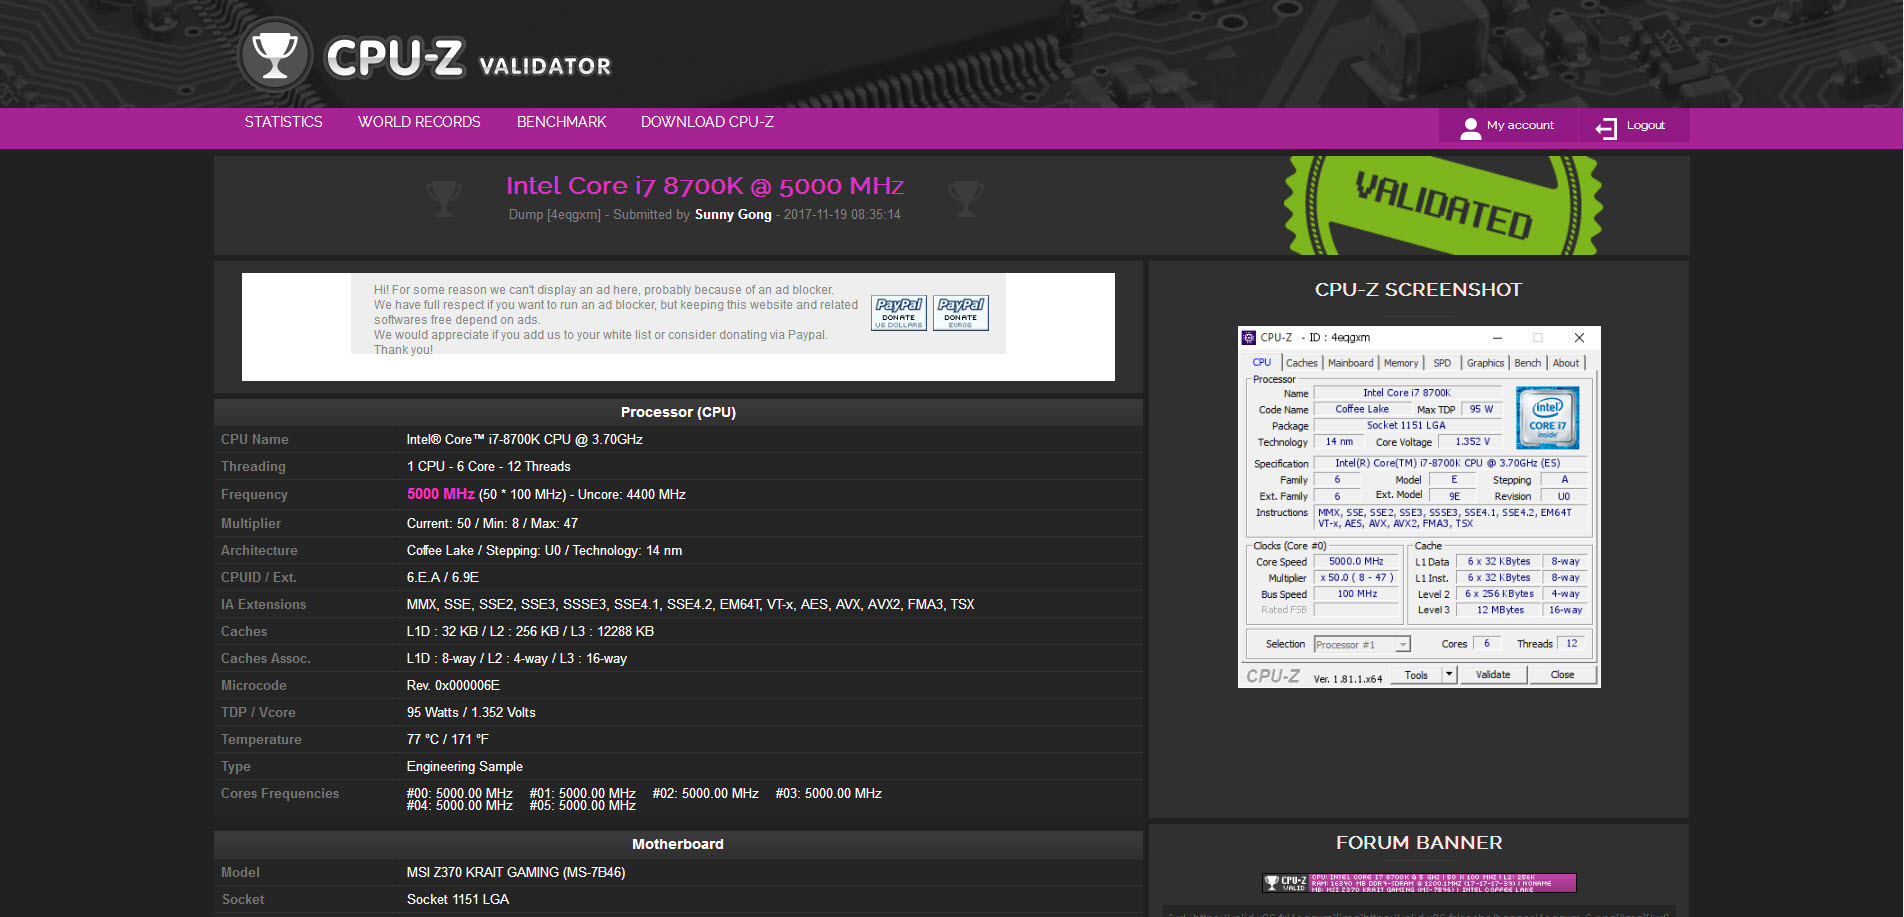
Task: Open My account link
Action: click(1520, 126)
